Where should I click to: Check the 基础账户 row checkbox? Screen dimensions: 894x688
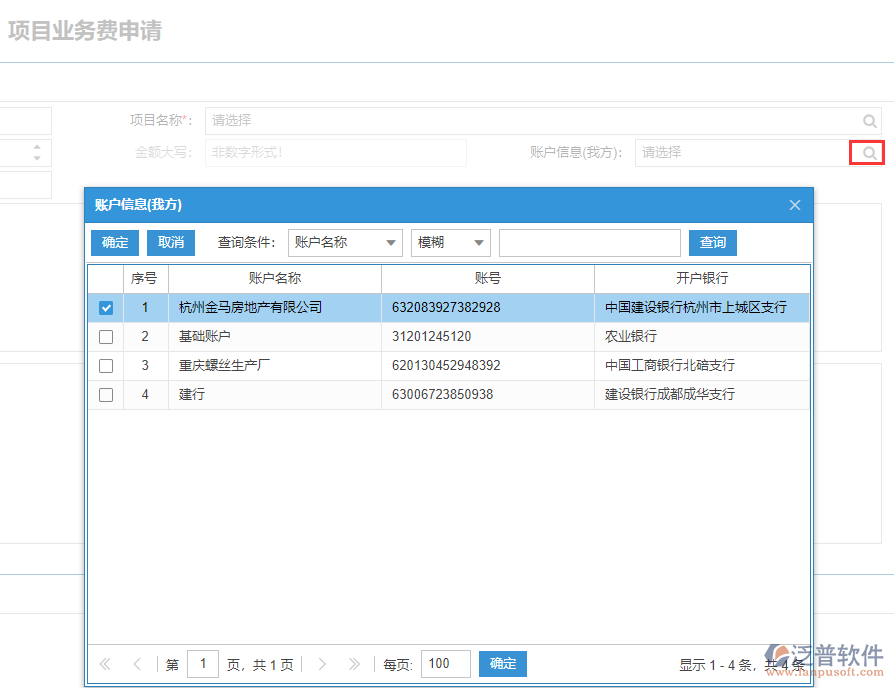pyautogui.click(x=105, y=336)
